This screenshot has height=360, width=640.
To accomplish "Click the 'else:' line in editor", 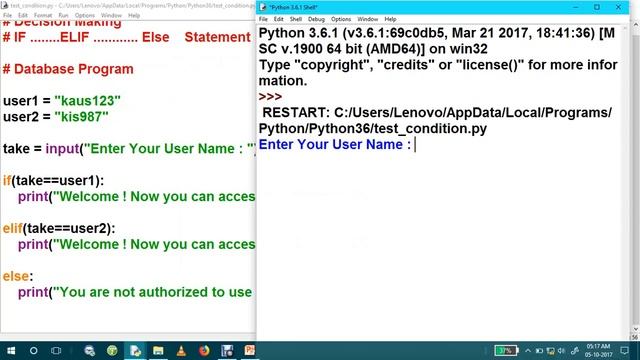I will 18,276.
